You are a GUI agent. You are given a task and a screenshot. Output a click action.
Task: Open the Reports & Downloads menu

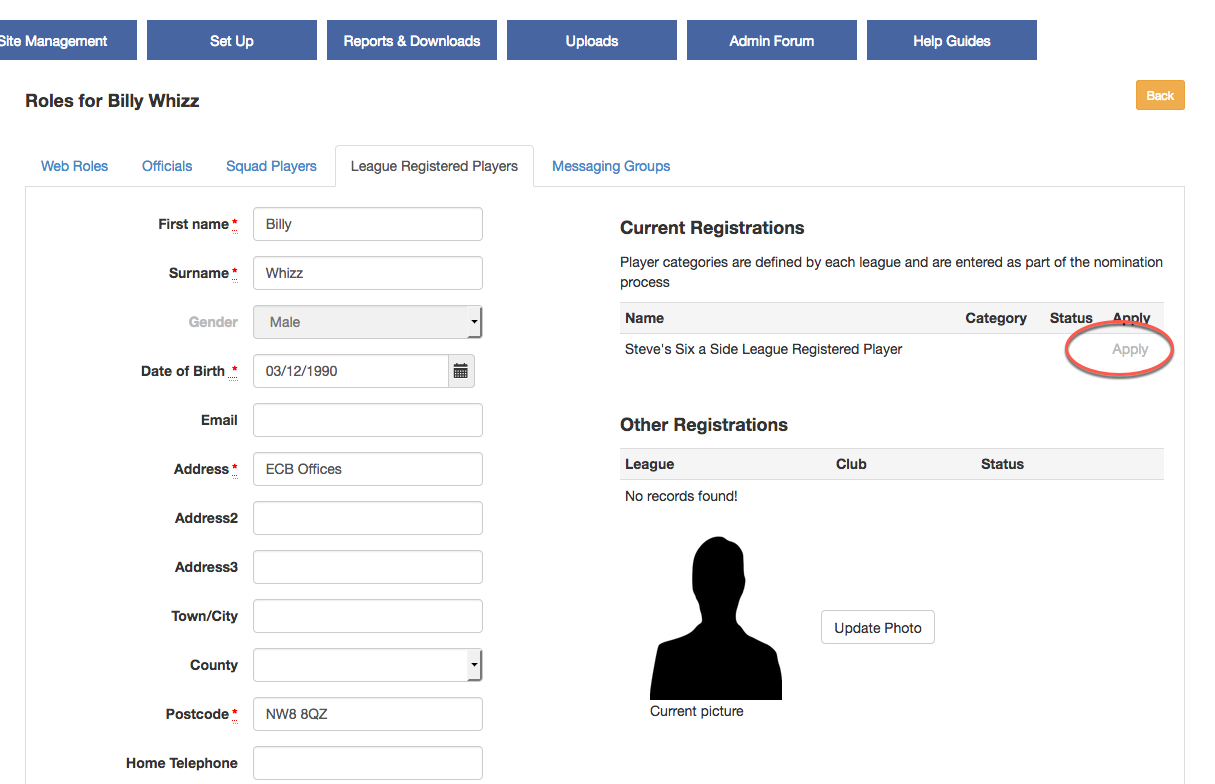412,41
